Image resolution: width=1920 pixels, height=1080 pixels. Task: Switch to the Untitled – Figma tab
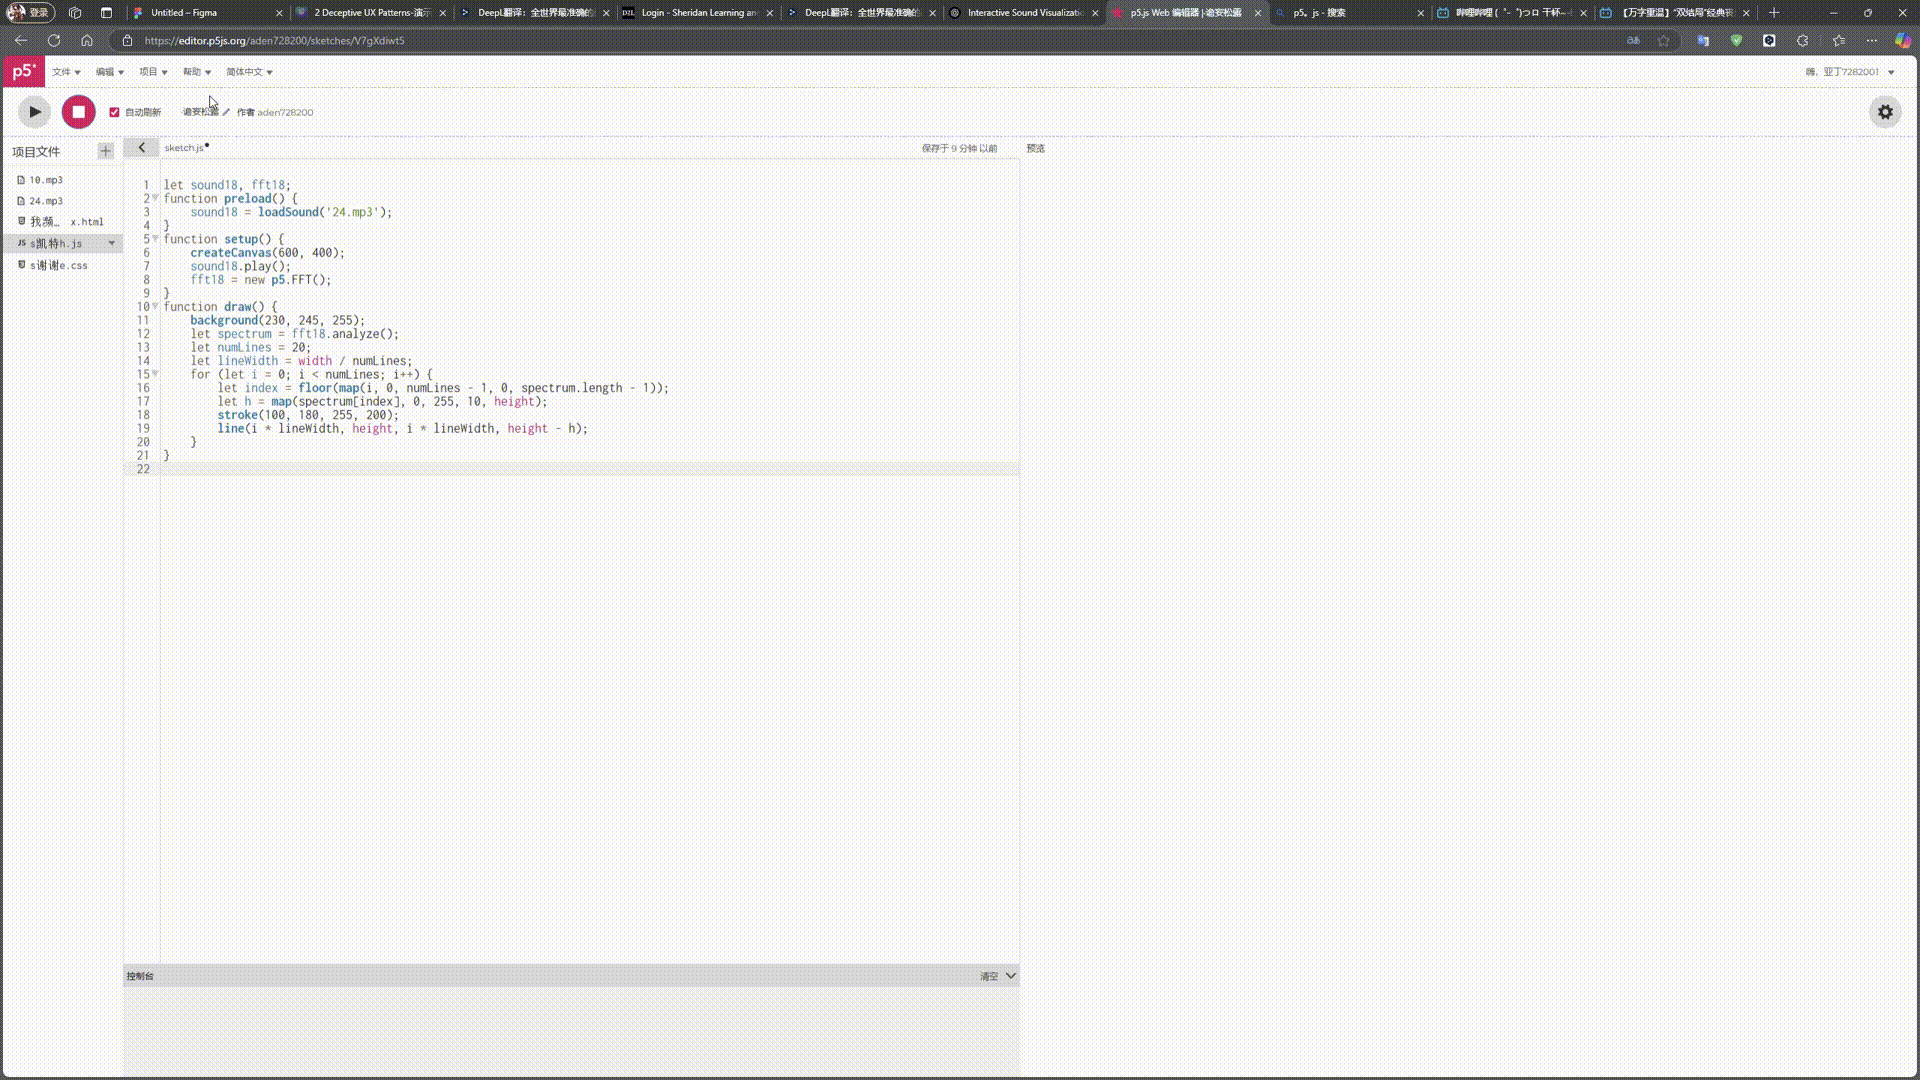tap(184, 13)
